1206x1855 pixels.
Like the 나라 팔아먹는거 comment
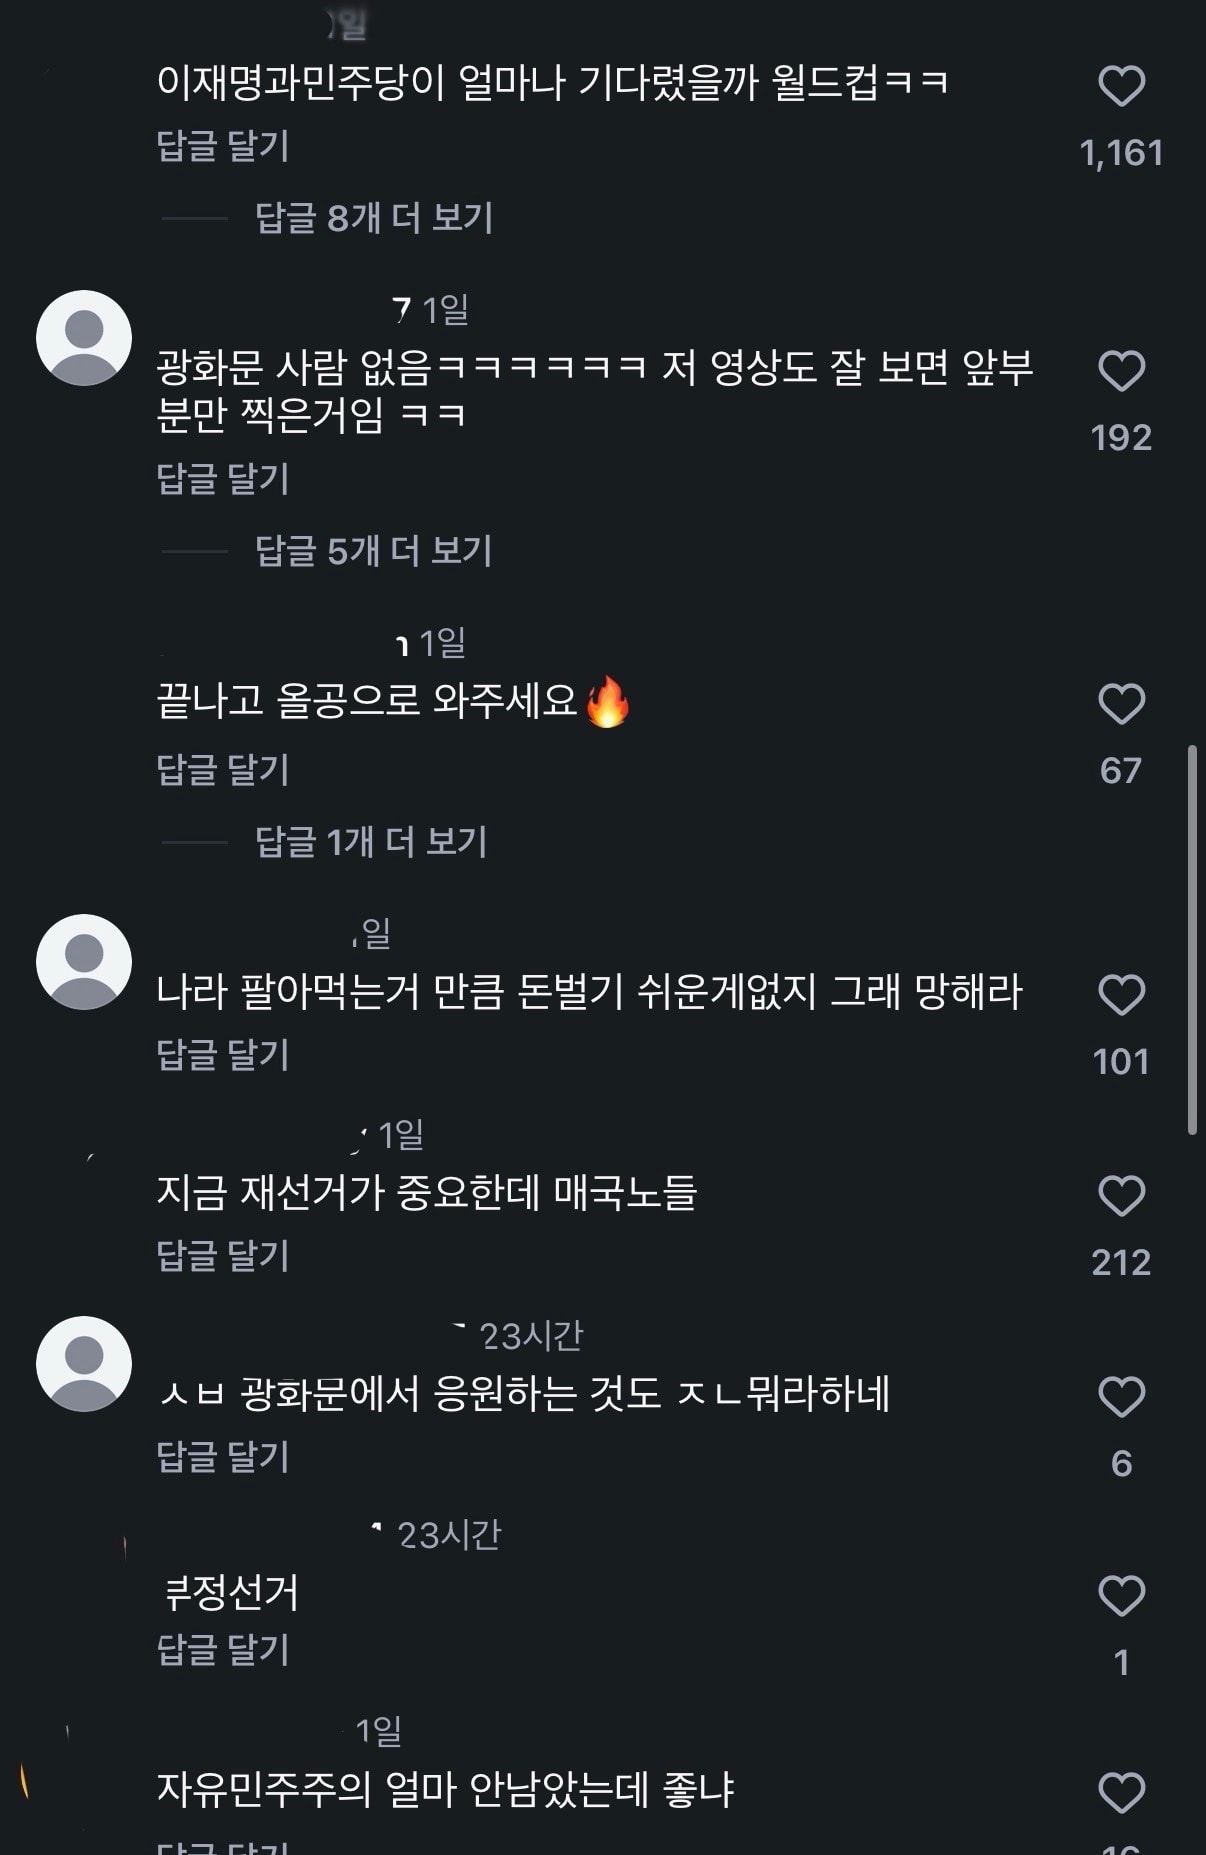click(x=1121, y=995)
